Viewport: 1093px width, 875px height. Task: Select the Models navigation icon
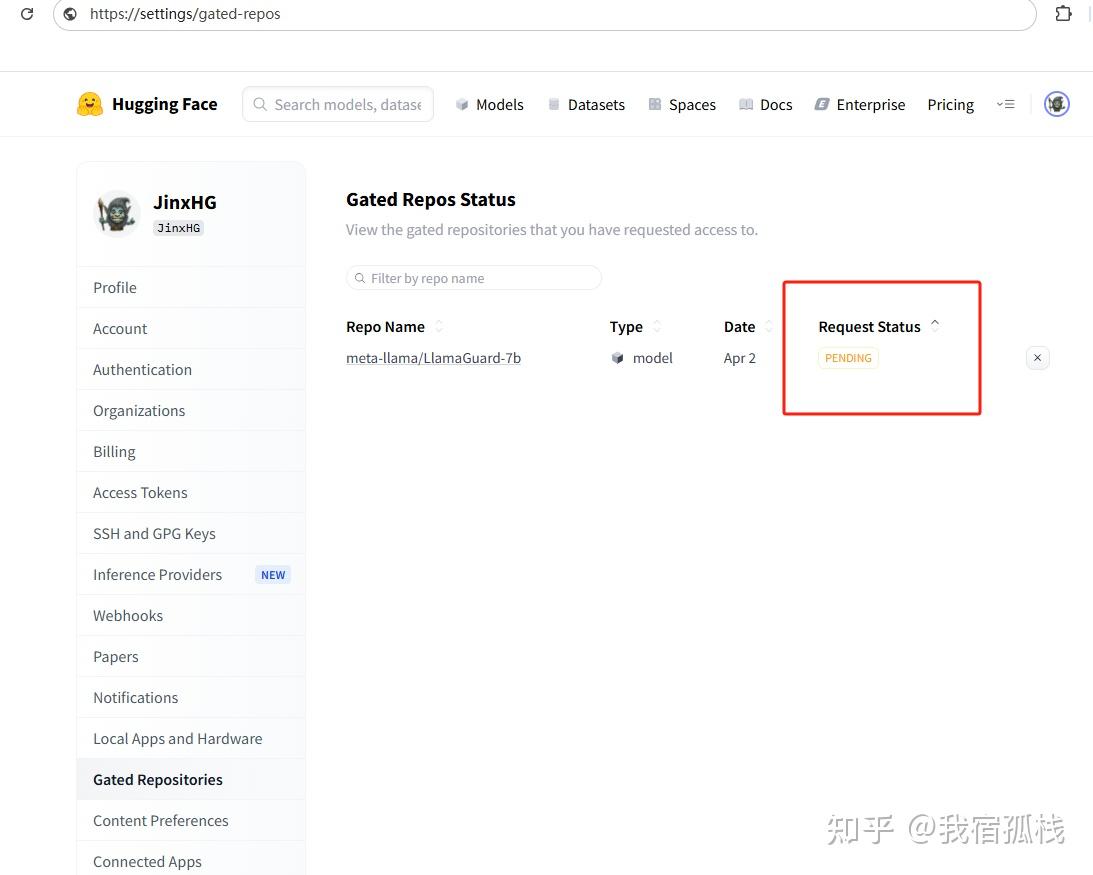pyautogui.click(x=461, y=104)
